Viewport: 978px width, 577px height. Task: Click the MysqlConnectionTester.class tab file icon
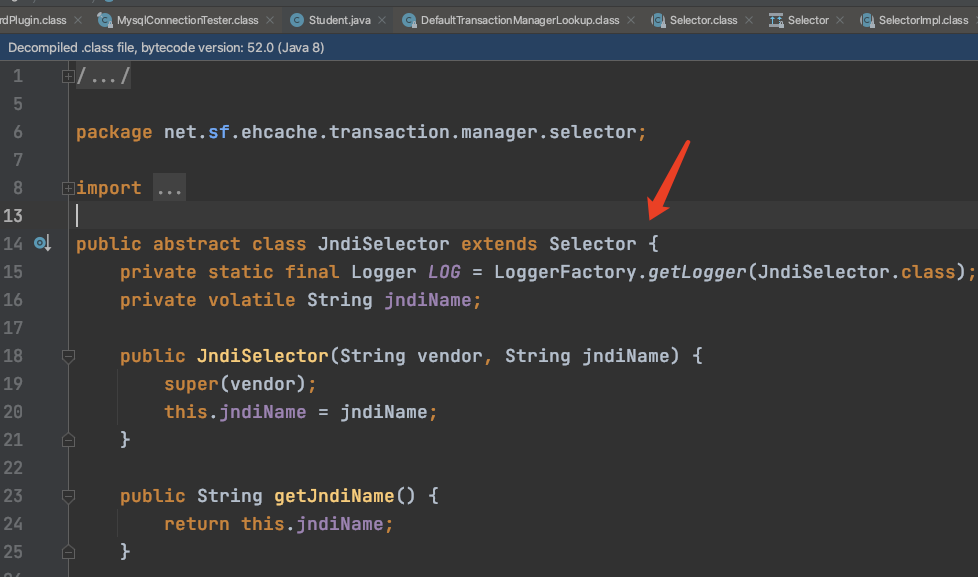coord(105,20)
